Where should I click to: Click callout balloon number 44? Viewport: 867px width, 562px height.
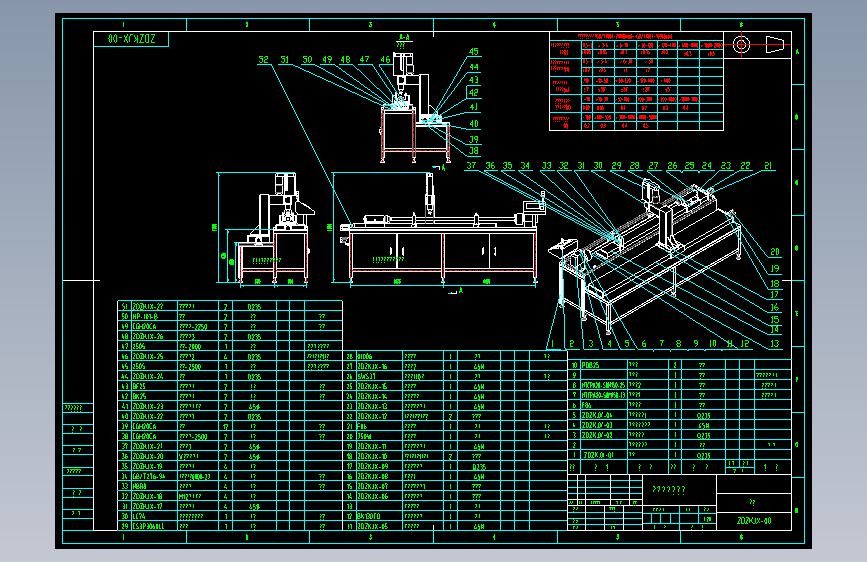[x=474, y=67]
